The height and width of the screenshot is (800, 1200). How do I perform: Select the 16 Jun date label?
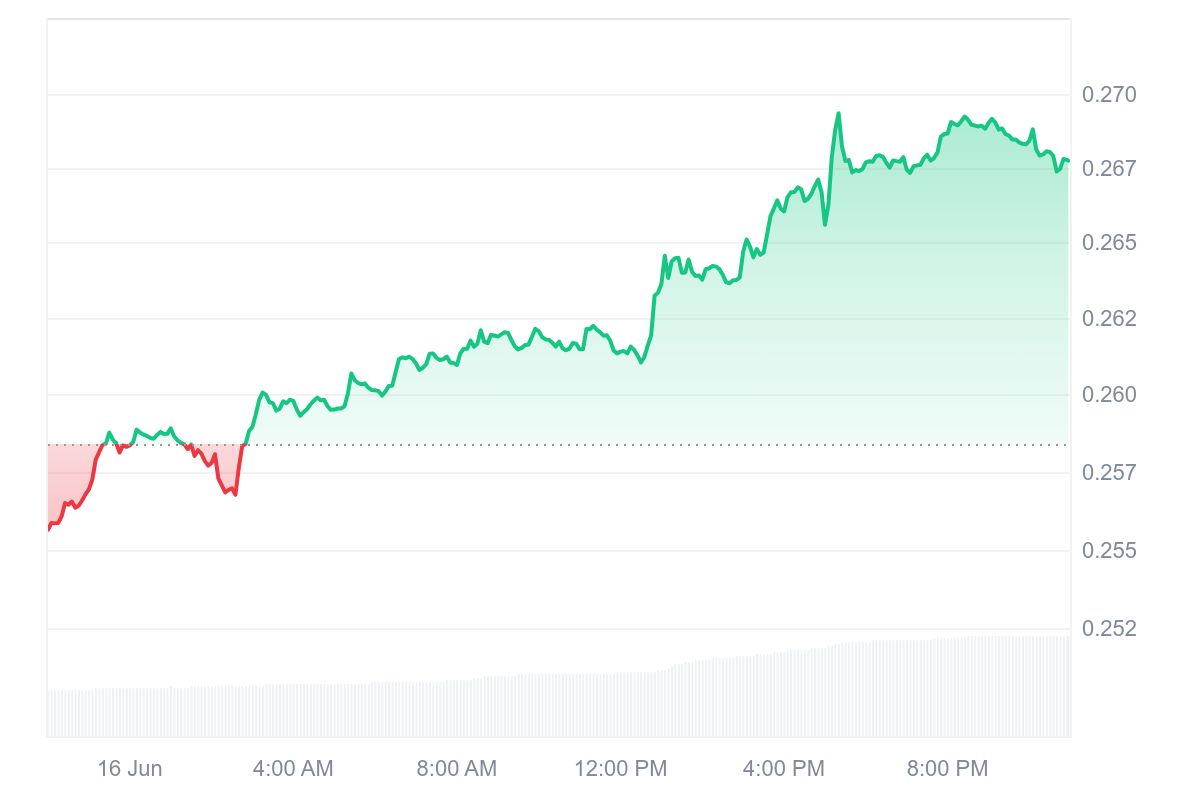tap(129, 769)
